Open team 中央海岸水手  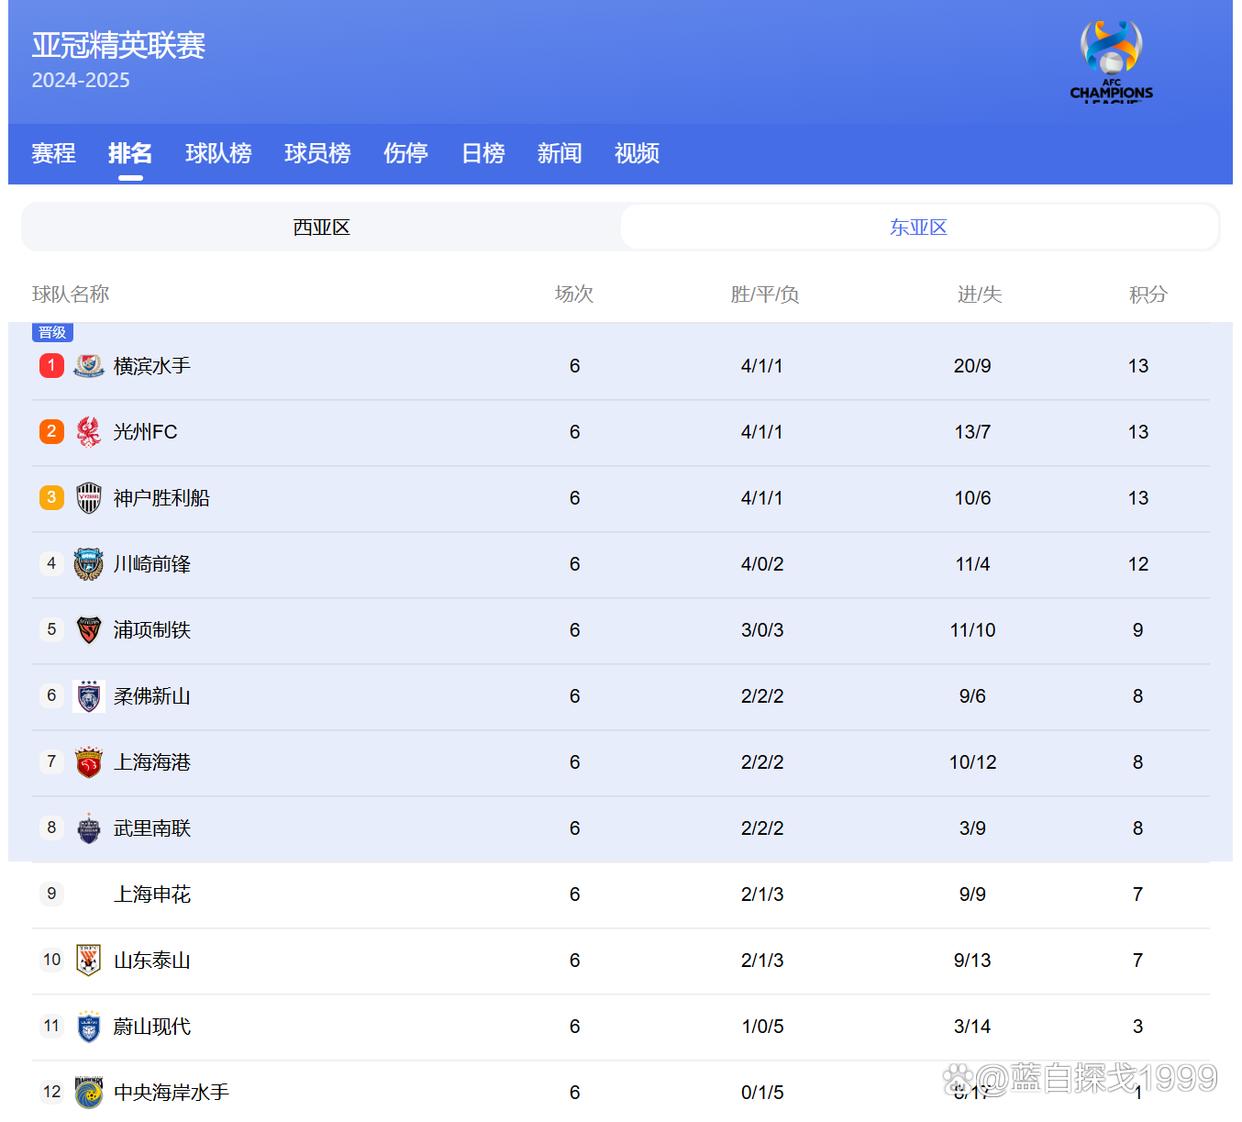pyautogui.click(x=171, y=1092)
